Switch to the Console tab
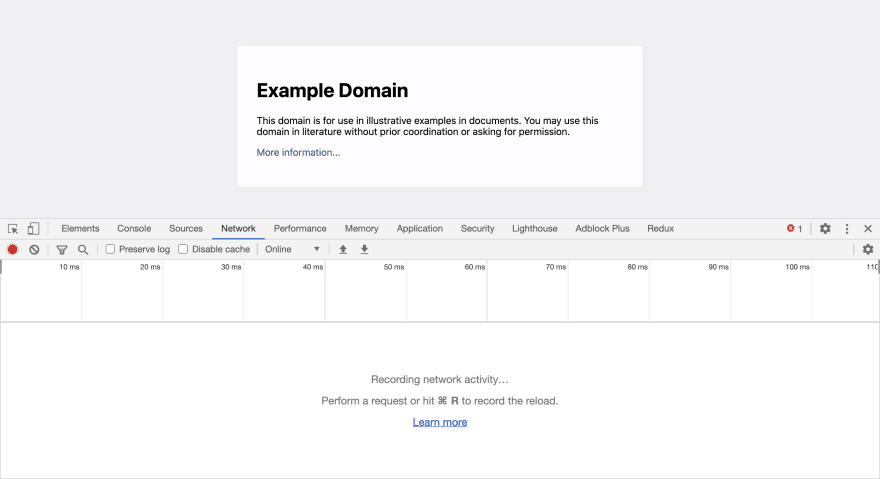This screenshot has width=880, height=479. click(x=134, y=229)
